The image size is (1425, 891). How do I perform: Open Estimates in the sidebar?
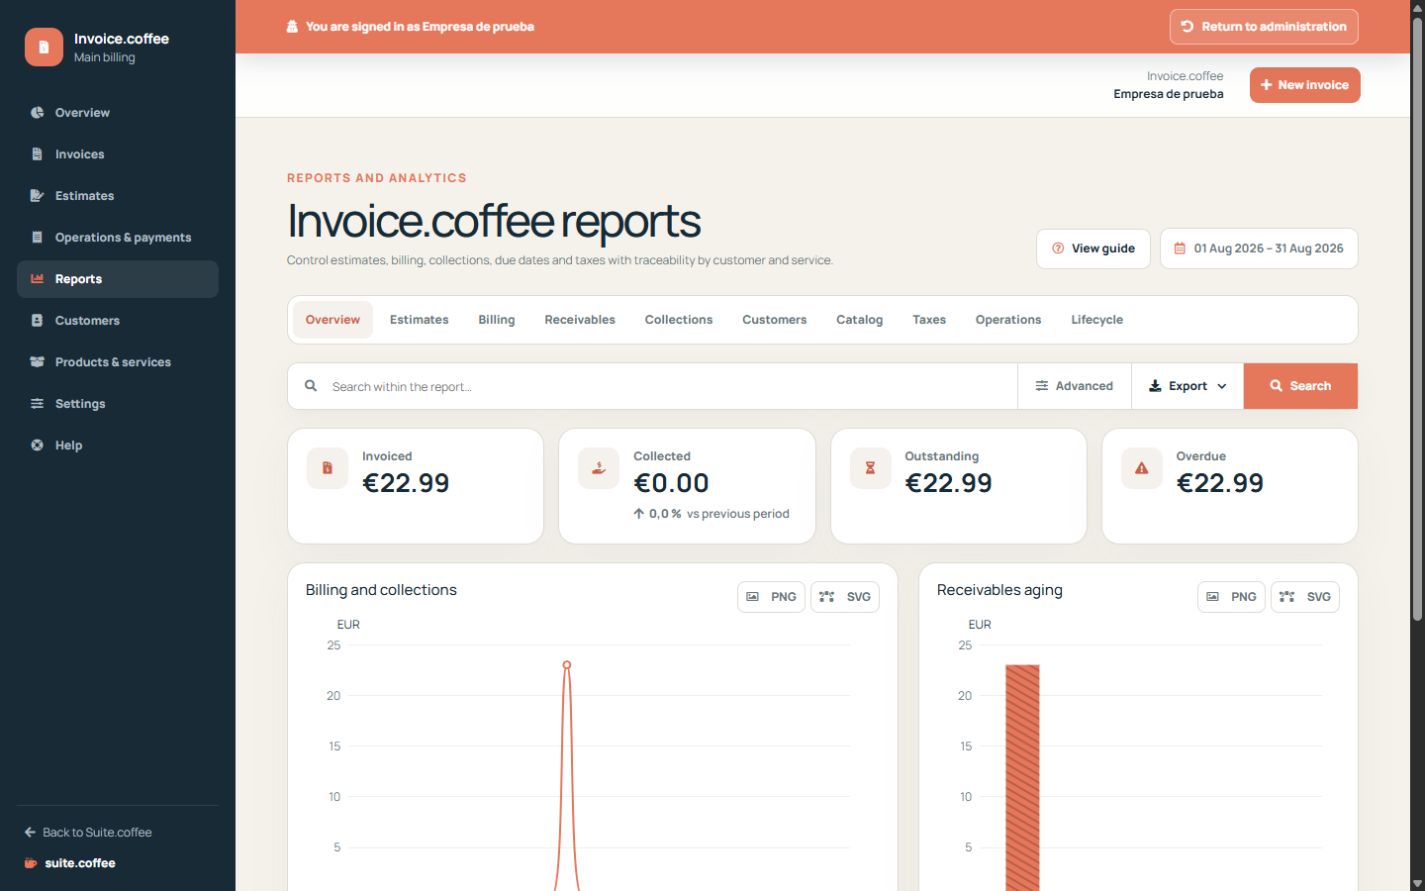coord(118,196)
